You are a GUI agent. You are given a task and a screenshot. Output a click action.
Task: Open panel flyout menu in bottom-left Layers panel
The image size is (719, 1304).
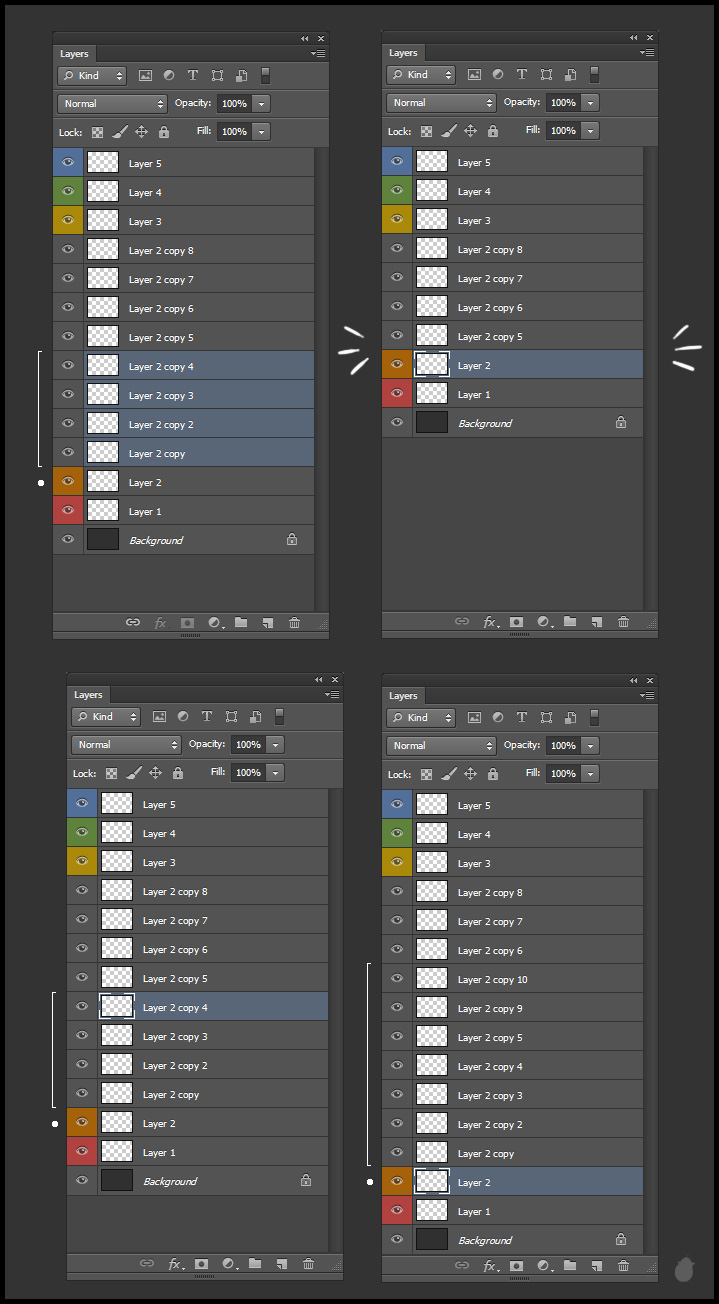point(332,694)
